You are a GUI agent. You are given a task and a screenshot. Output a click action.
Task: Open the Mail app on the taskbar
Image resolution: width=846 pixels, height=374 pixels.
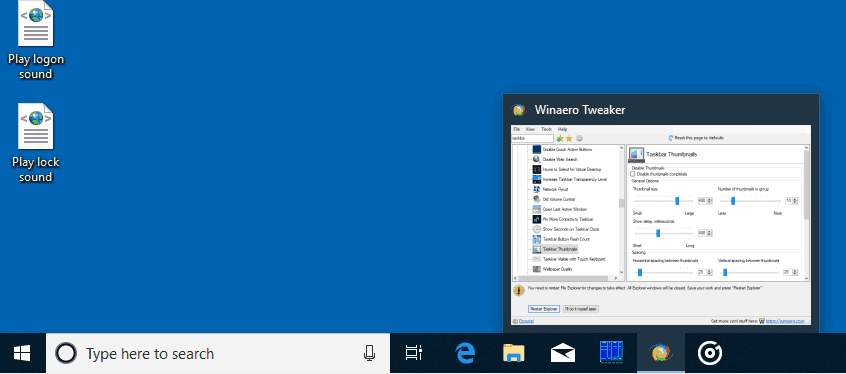pos(563,353)
